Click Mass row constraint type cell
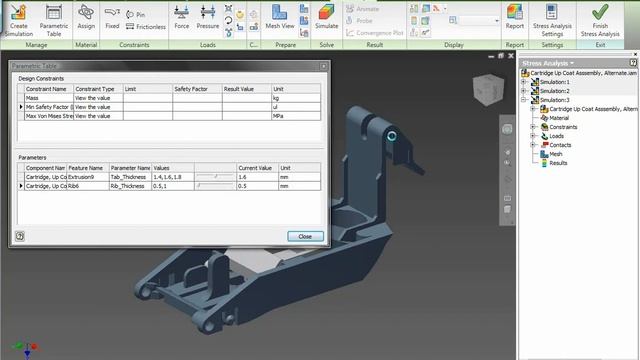640x360 pixels. tap(98, 98)
